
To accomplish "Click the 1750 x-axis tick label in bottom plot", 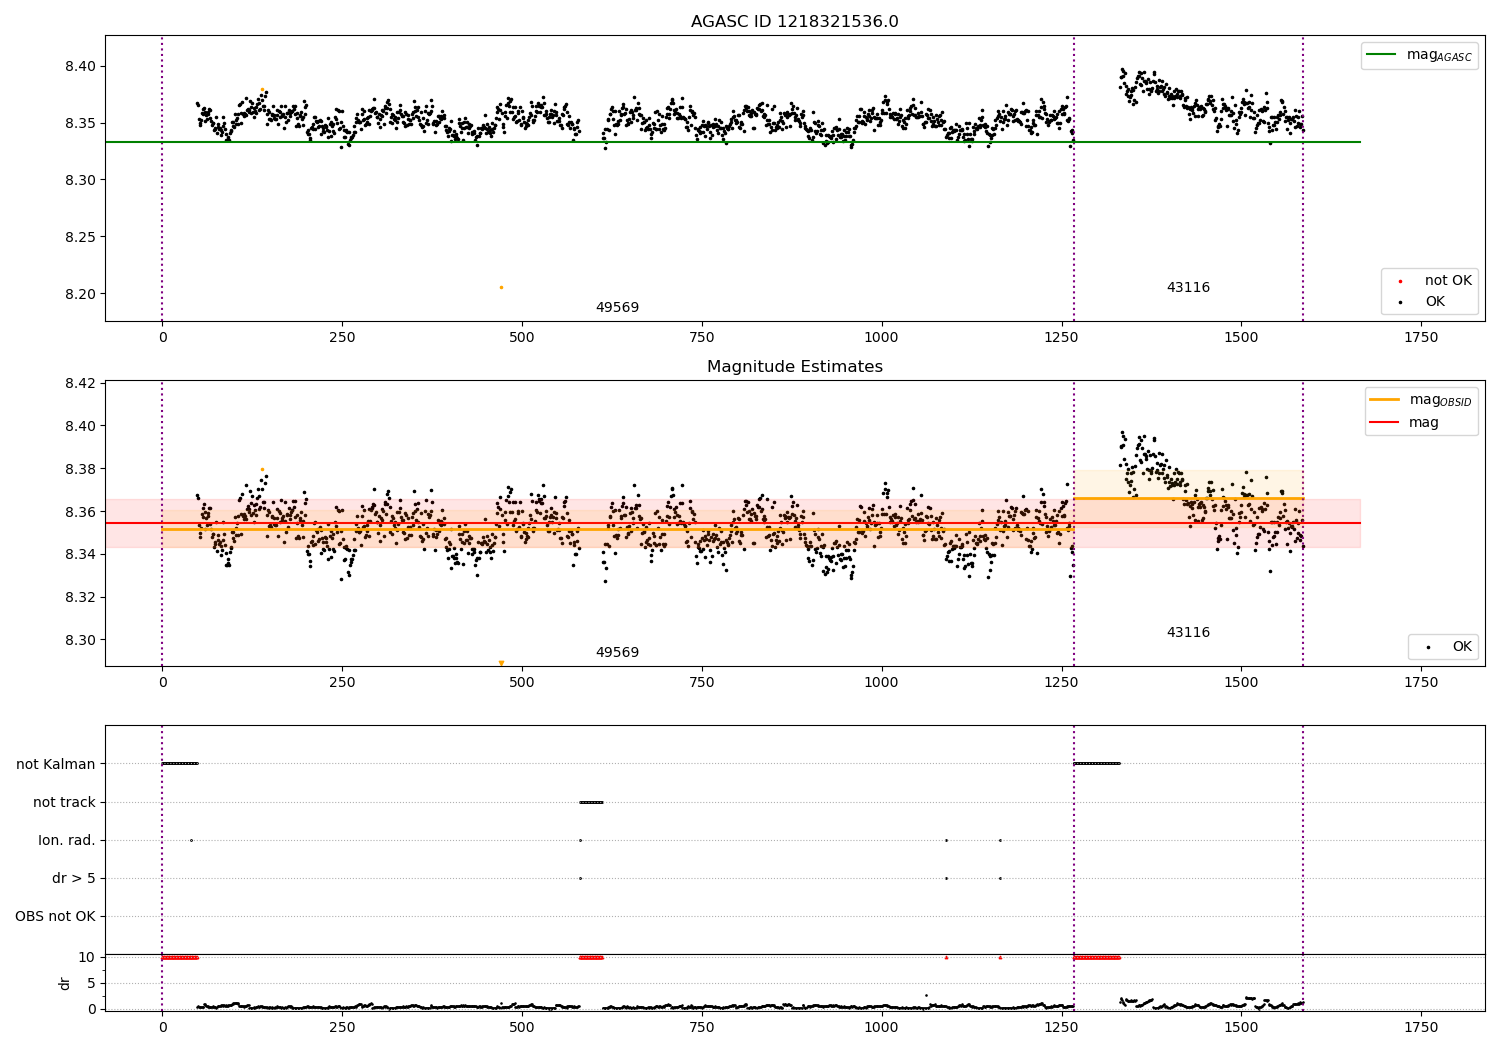I will pyautogui.click(x=1421, y=1027).
